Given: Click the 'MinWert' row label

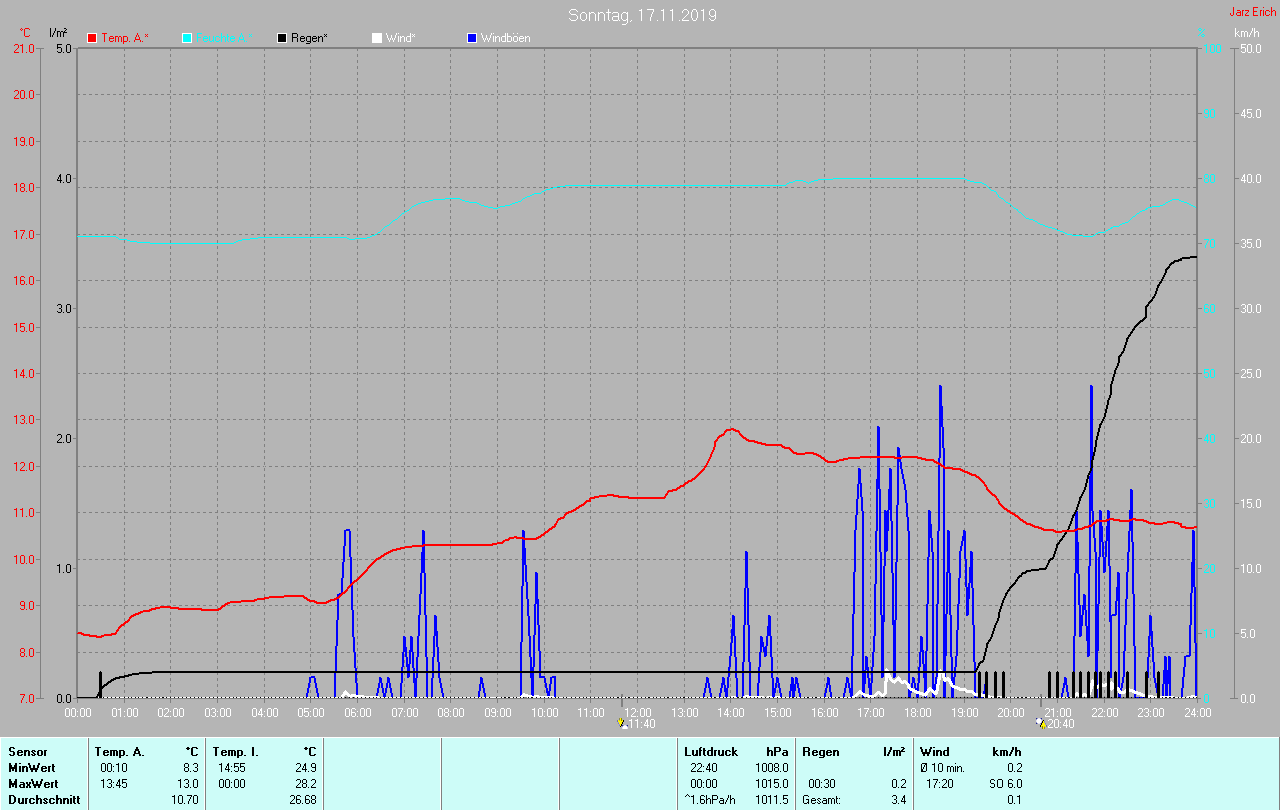Looking at the screenshot, I should click(31, 767).
